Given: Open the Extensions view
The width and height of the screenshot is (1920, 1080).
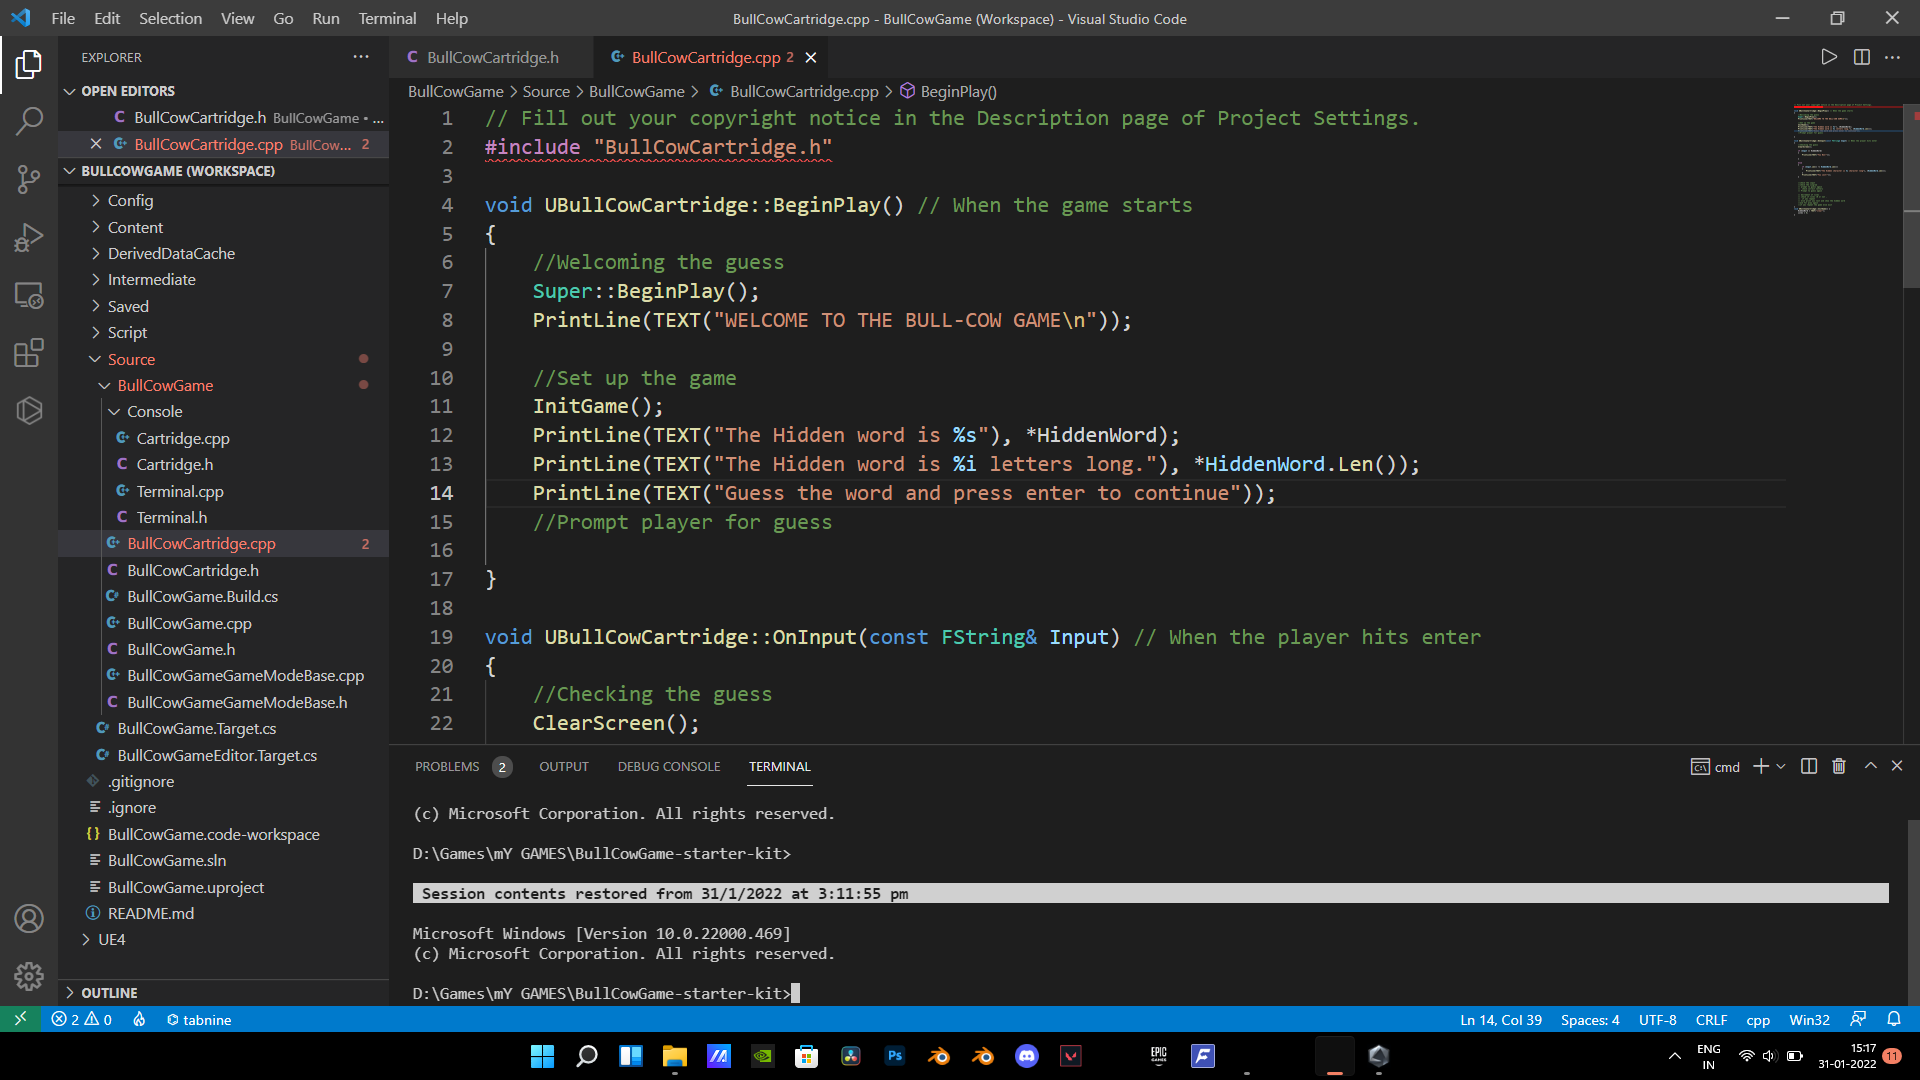Looking at the screenshot, I should point(29,353).
